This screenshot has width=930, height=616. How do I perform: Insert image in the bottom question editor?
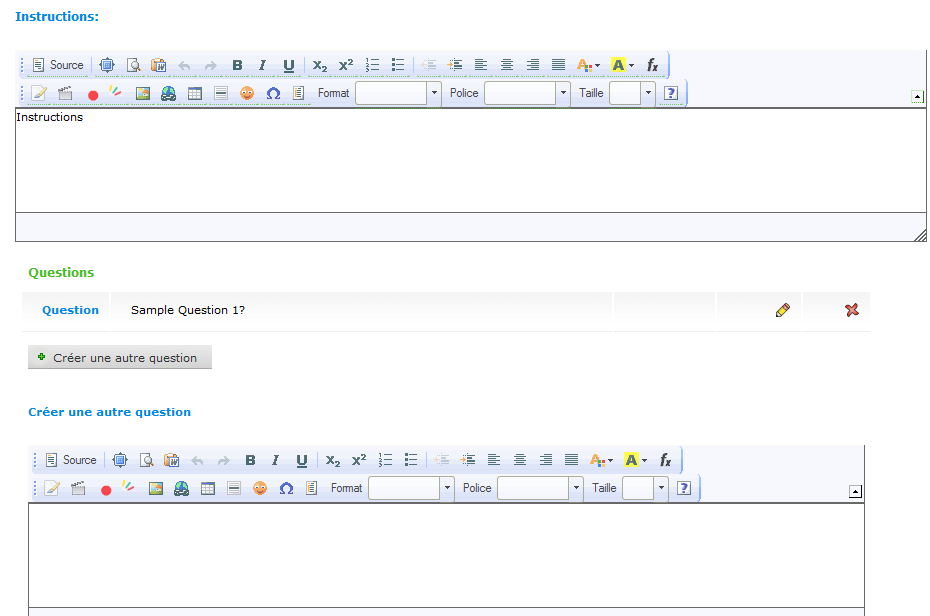click(156, 489)
